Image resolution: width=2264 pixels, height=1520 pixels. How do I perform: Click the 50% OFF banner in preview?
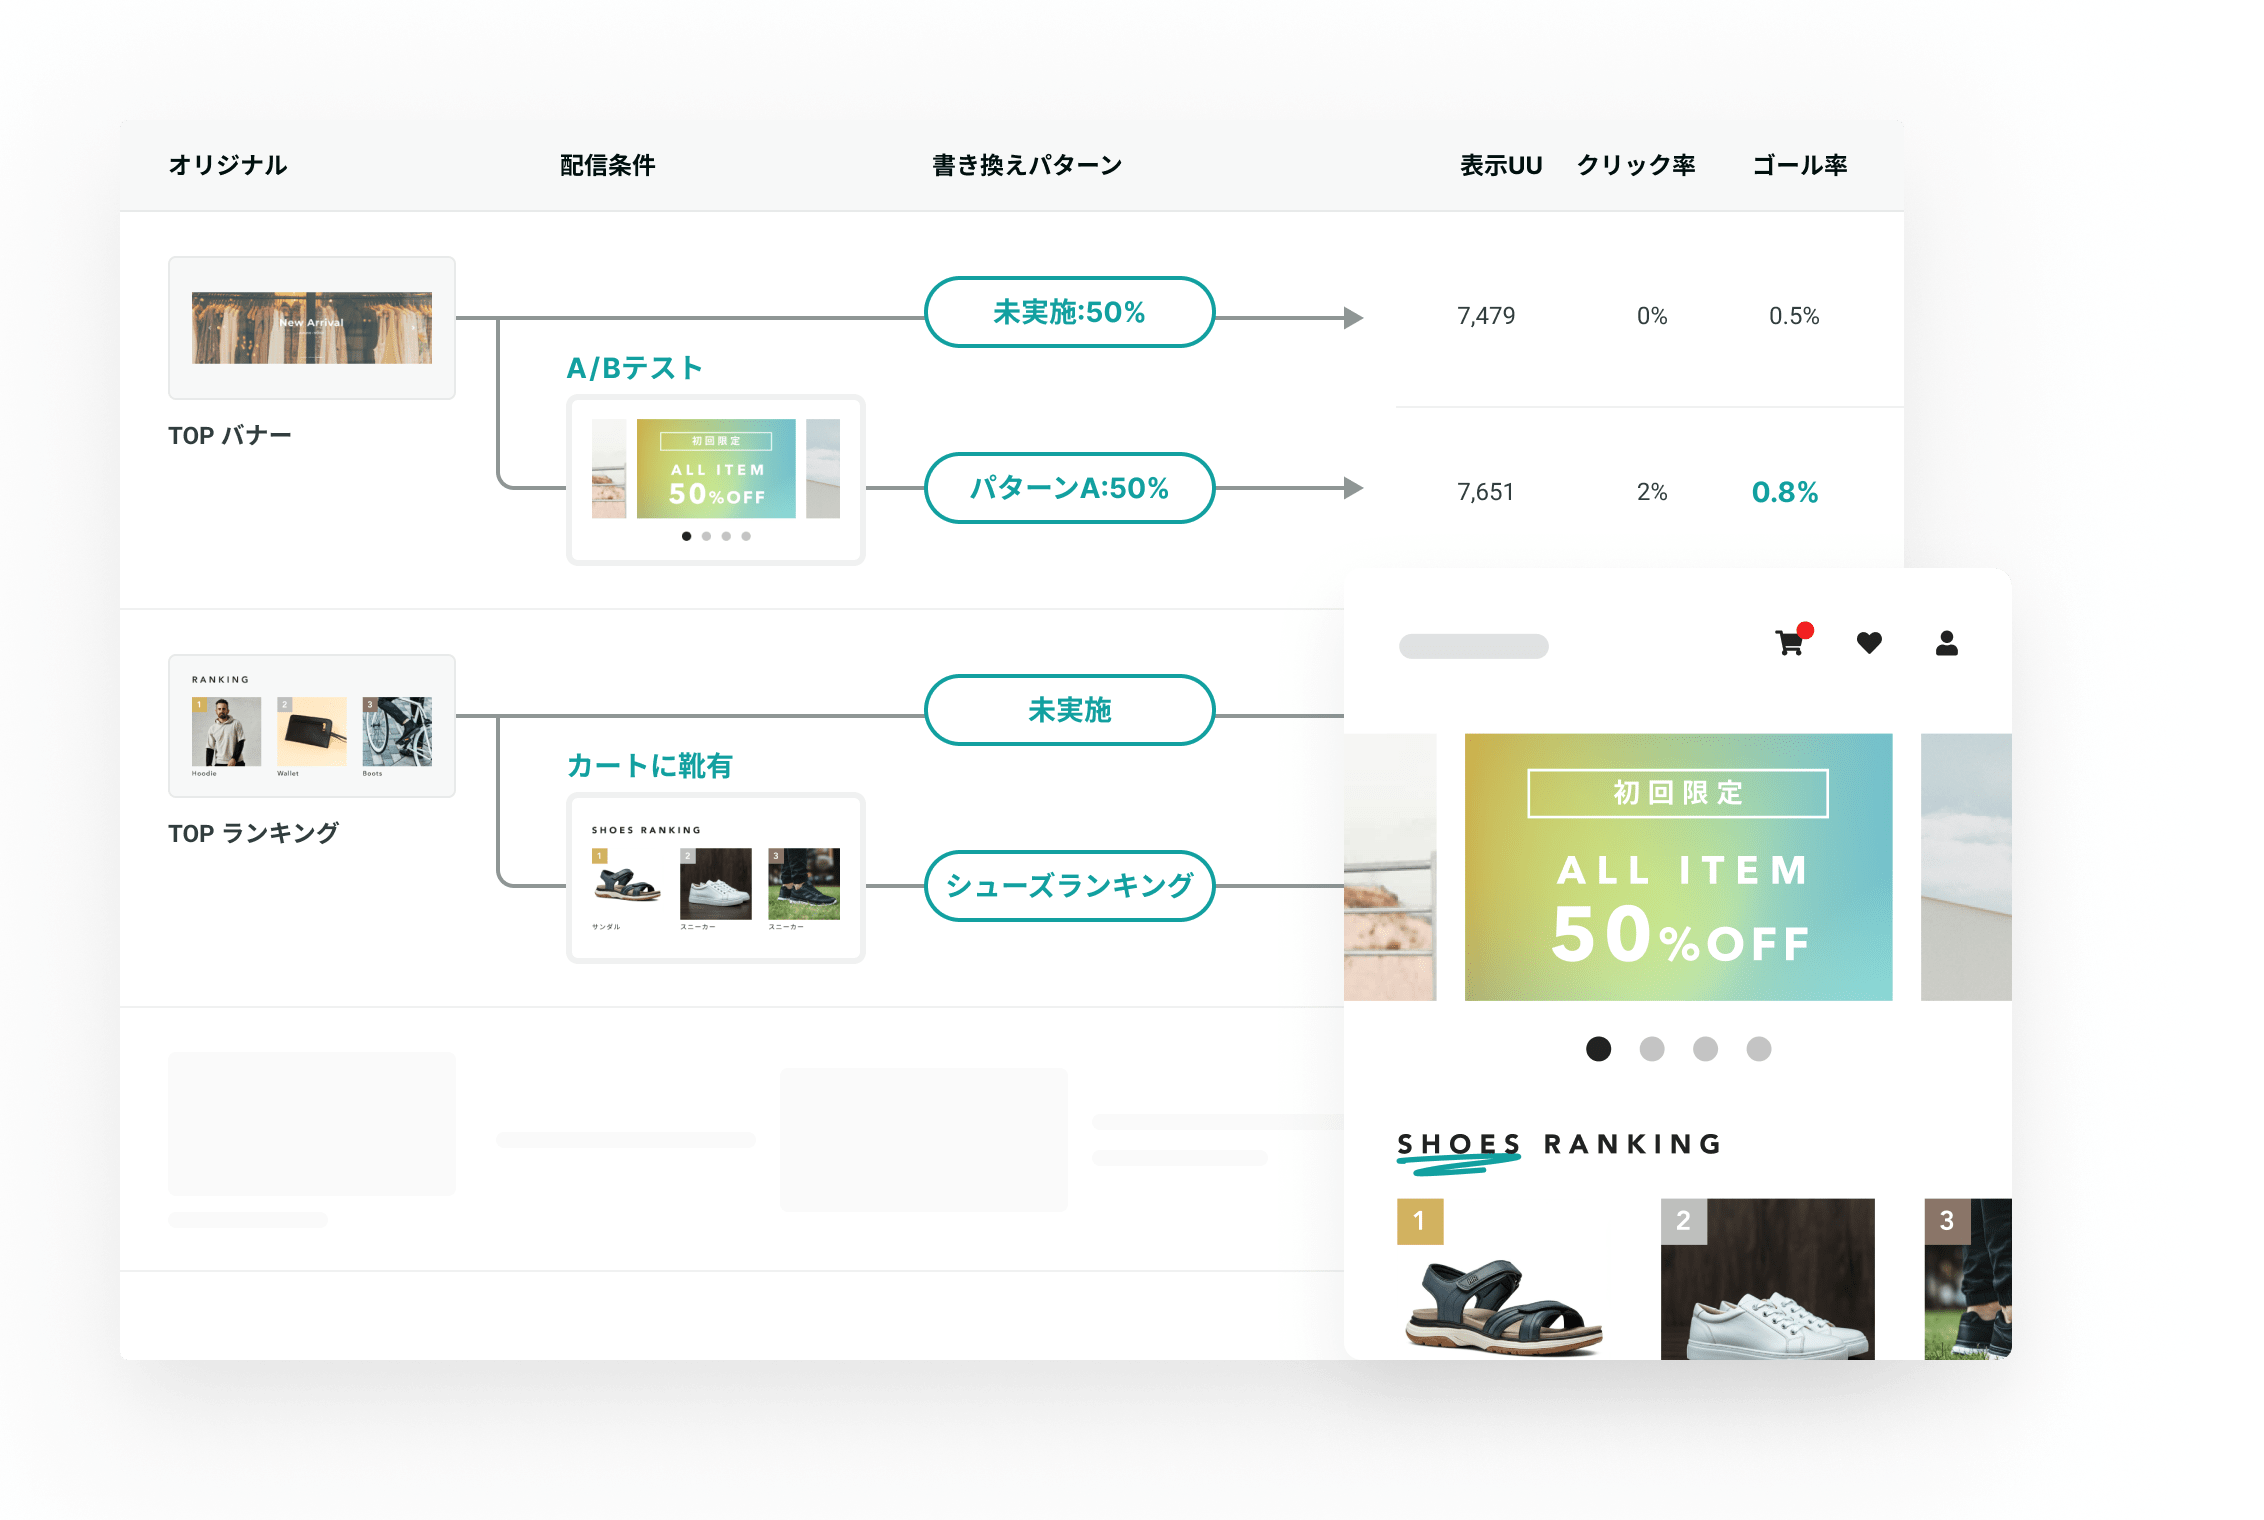[x=1678, y=867]
